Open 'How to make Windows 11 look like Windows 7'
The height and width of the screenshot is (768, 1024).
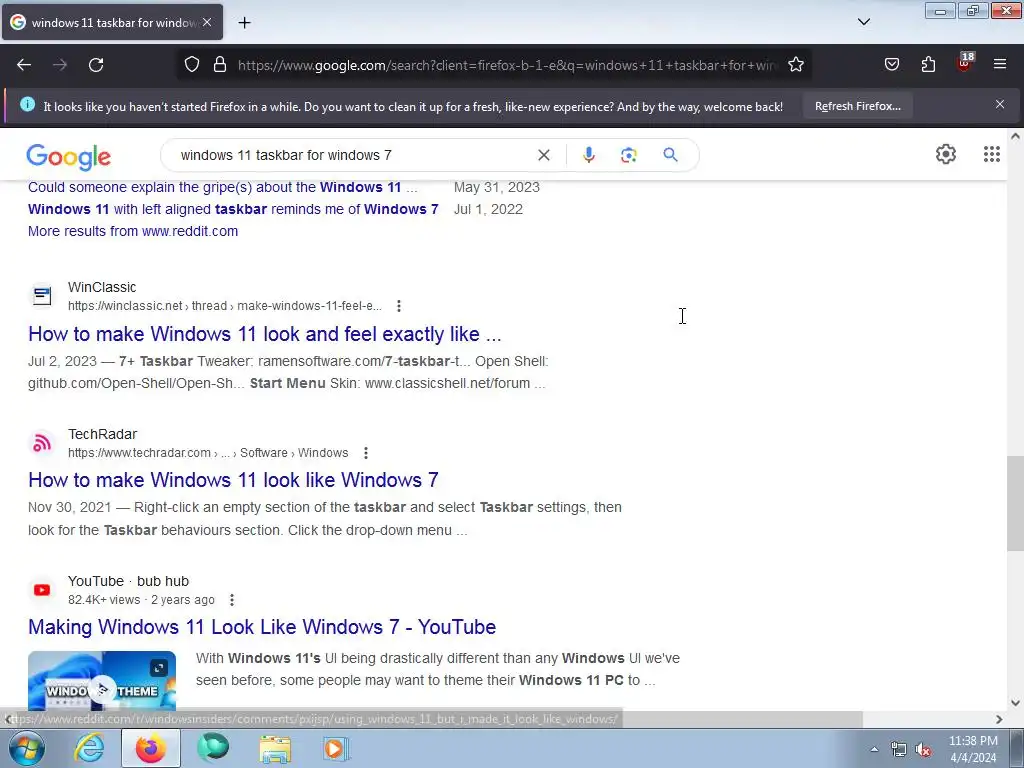pos(233,480)
